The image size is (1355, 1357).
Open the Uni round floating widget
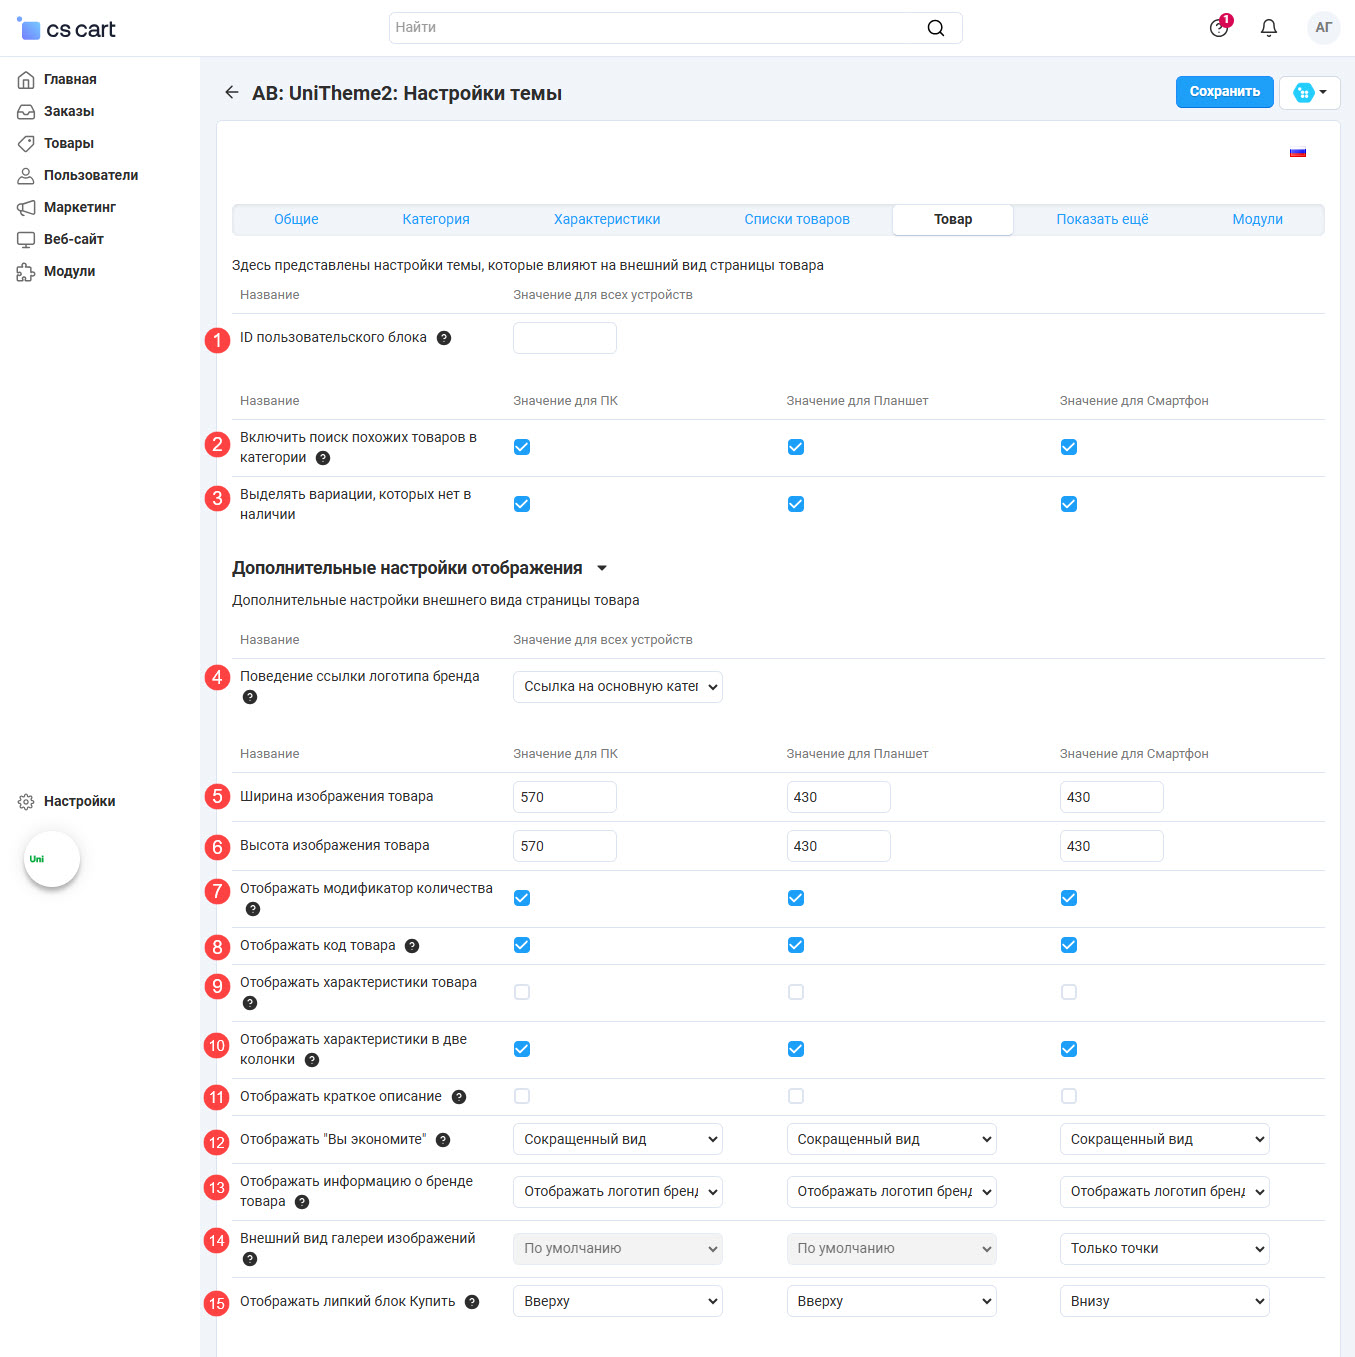pyautogui.click(x=52, y=859)
